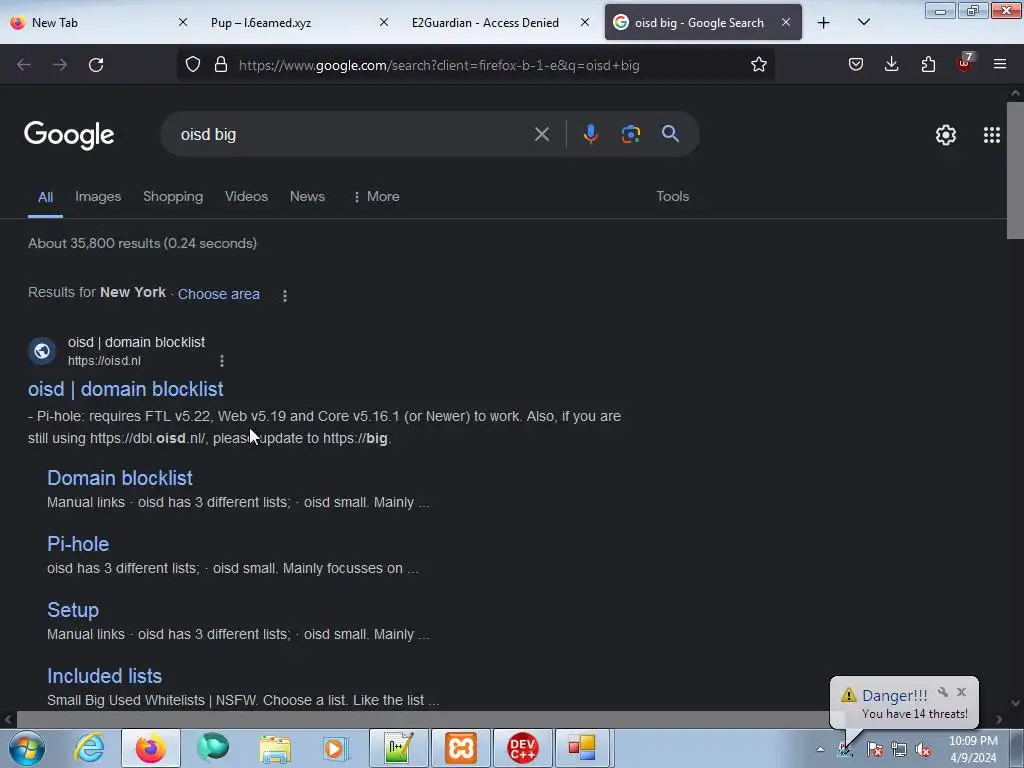Screen dimensions: 1024x768
Task: Open the oisd | domain blocklist result
Action: 125,389
